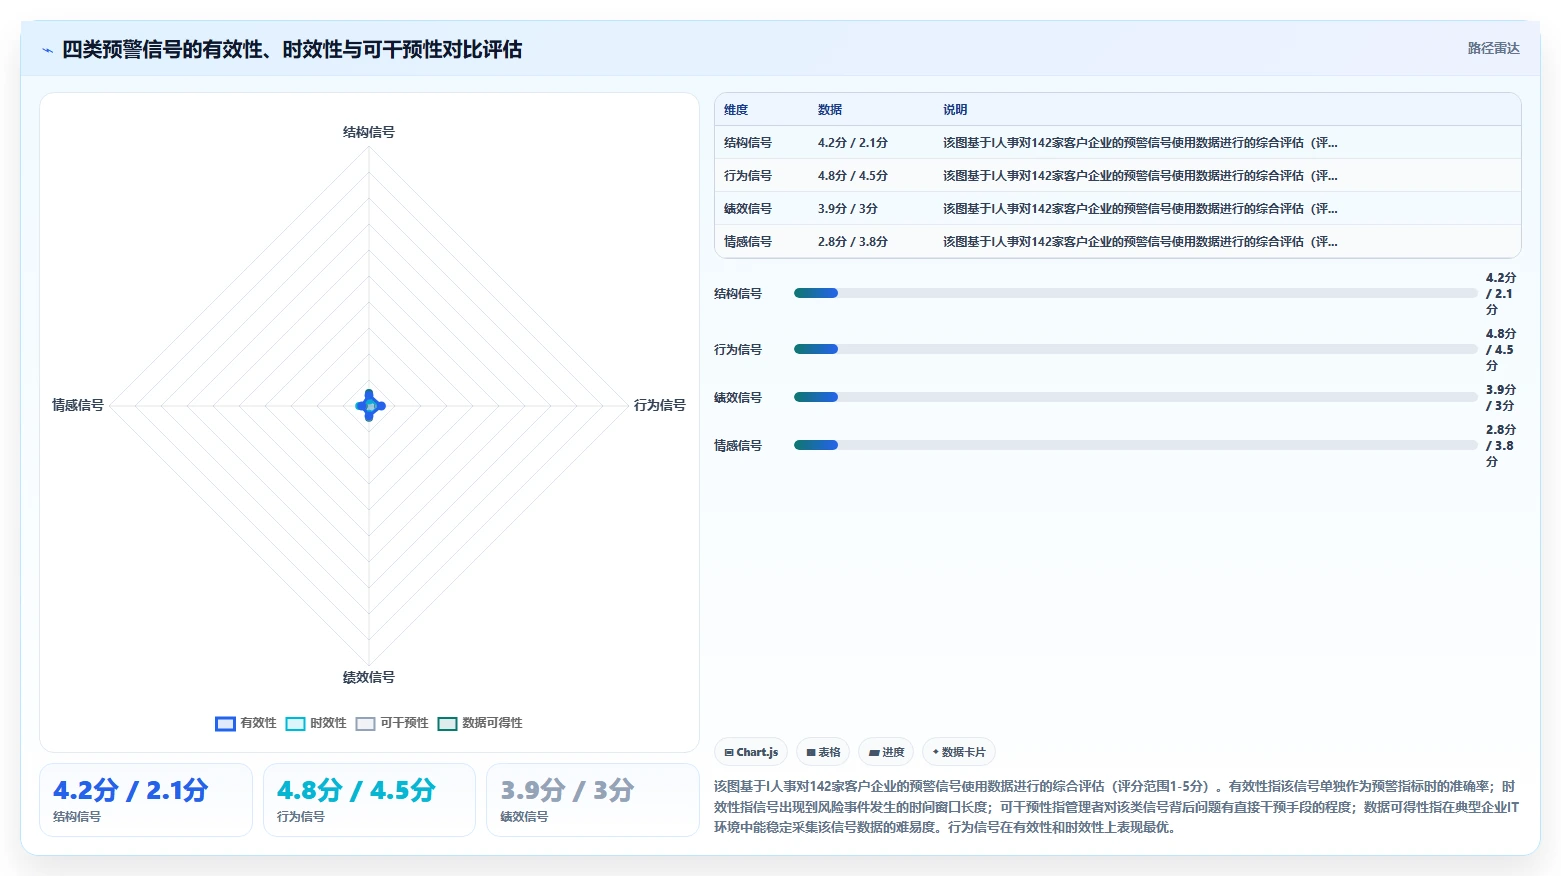
Task: Click the 表格 chip
Action: [x=823, y=752]
